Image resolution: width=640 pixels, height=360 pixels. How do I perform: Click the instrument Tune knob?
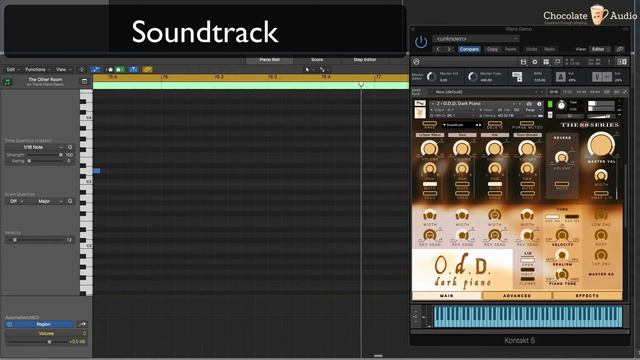pyautogui.click(x=562, y=105)
